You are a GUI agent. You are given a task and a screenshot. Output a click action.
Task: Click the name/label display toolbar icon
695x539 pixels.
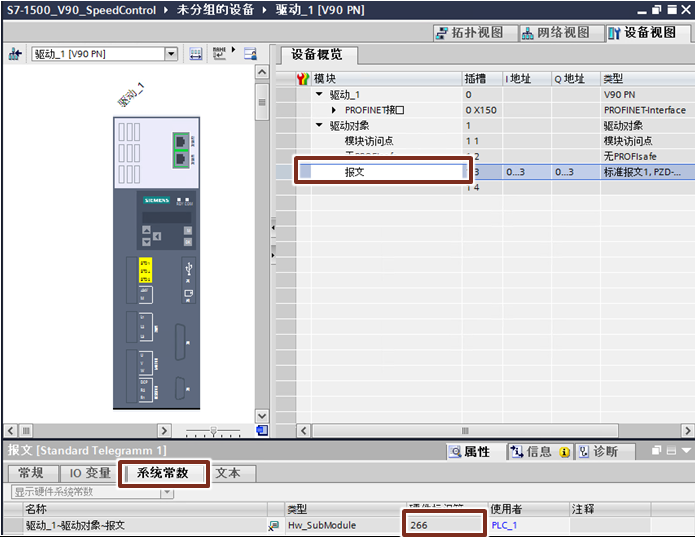point(219,53)
